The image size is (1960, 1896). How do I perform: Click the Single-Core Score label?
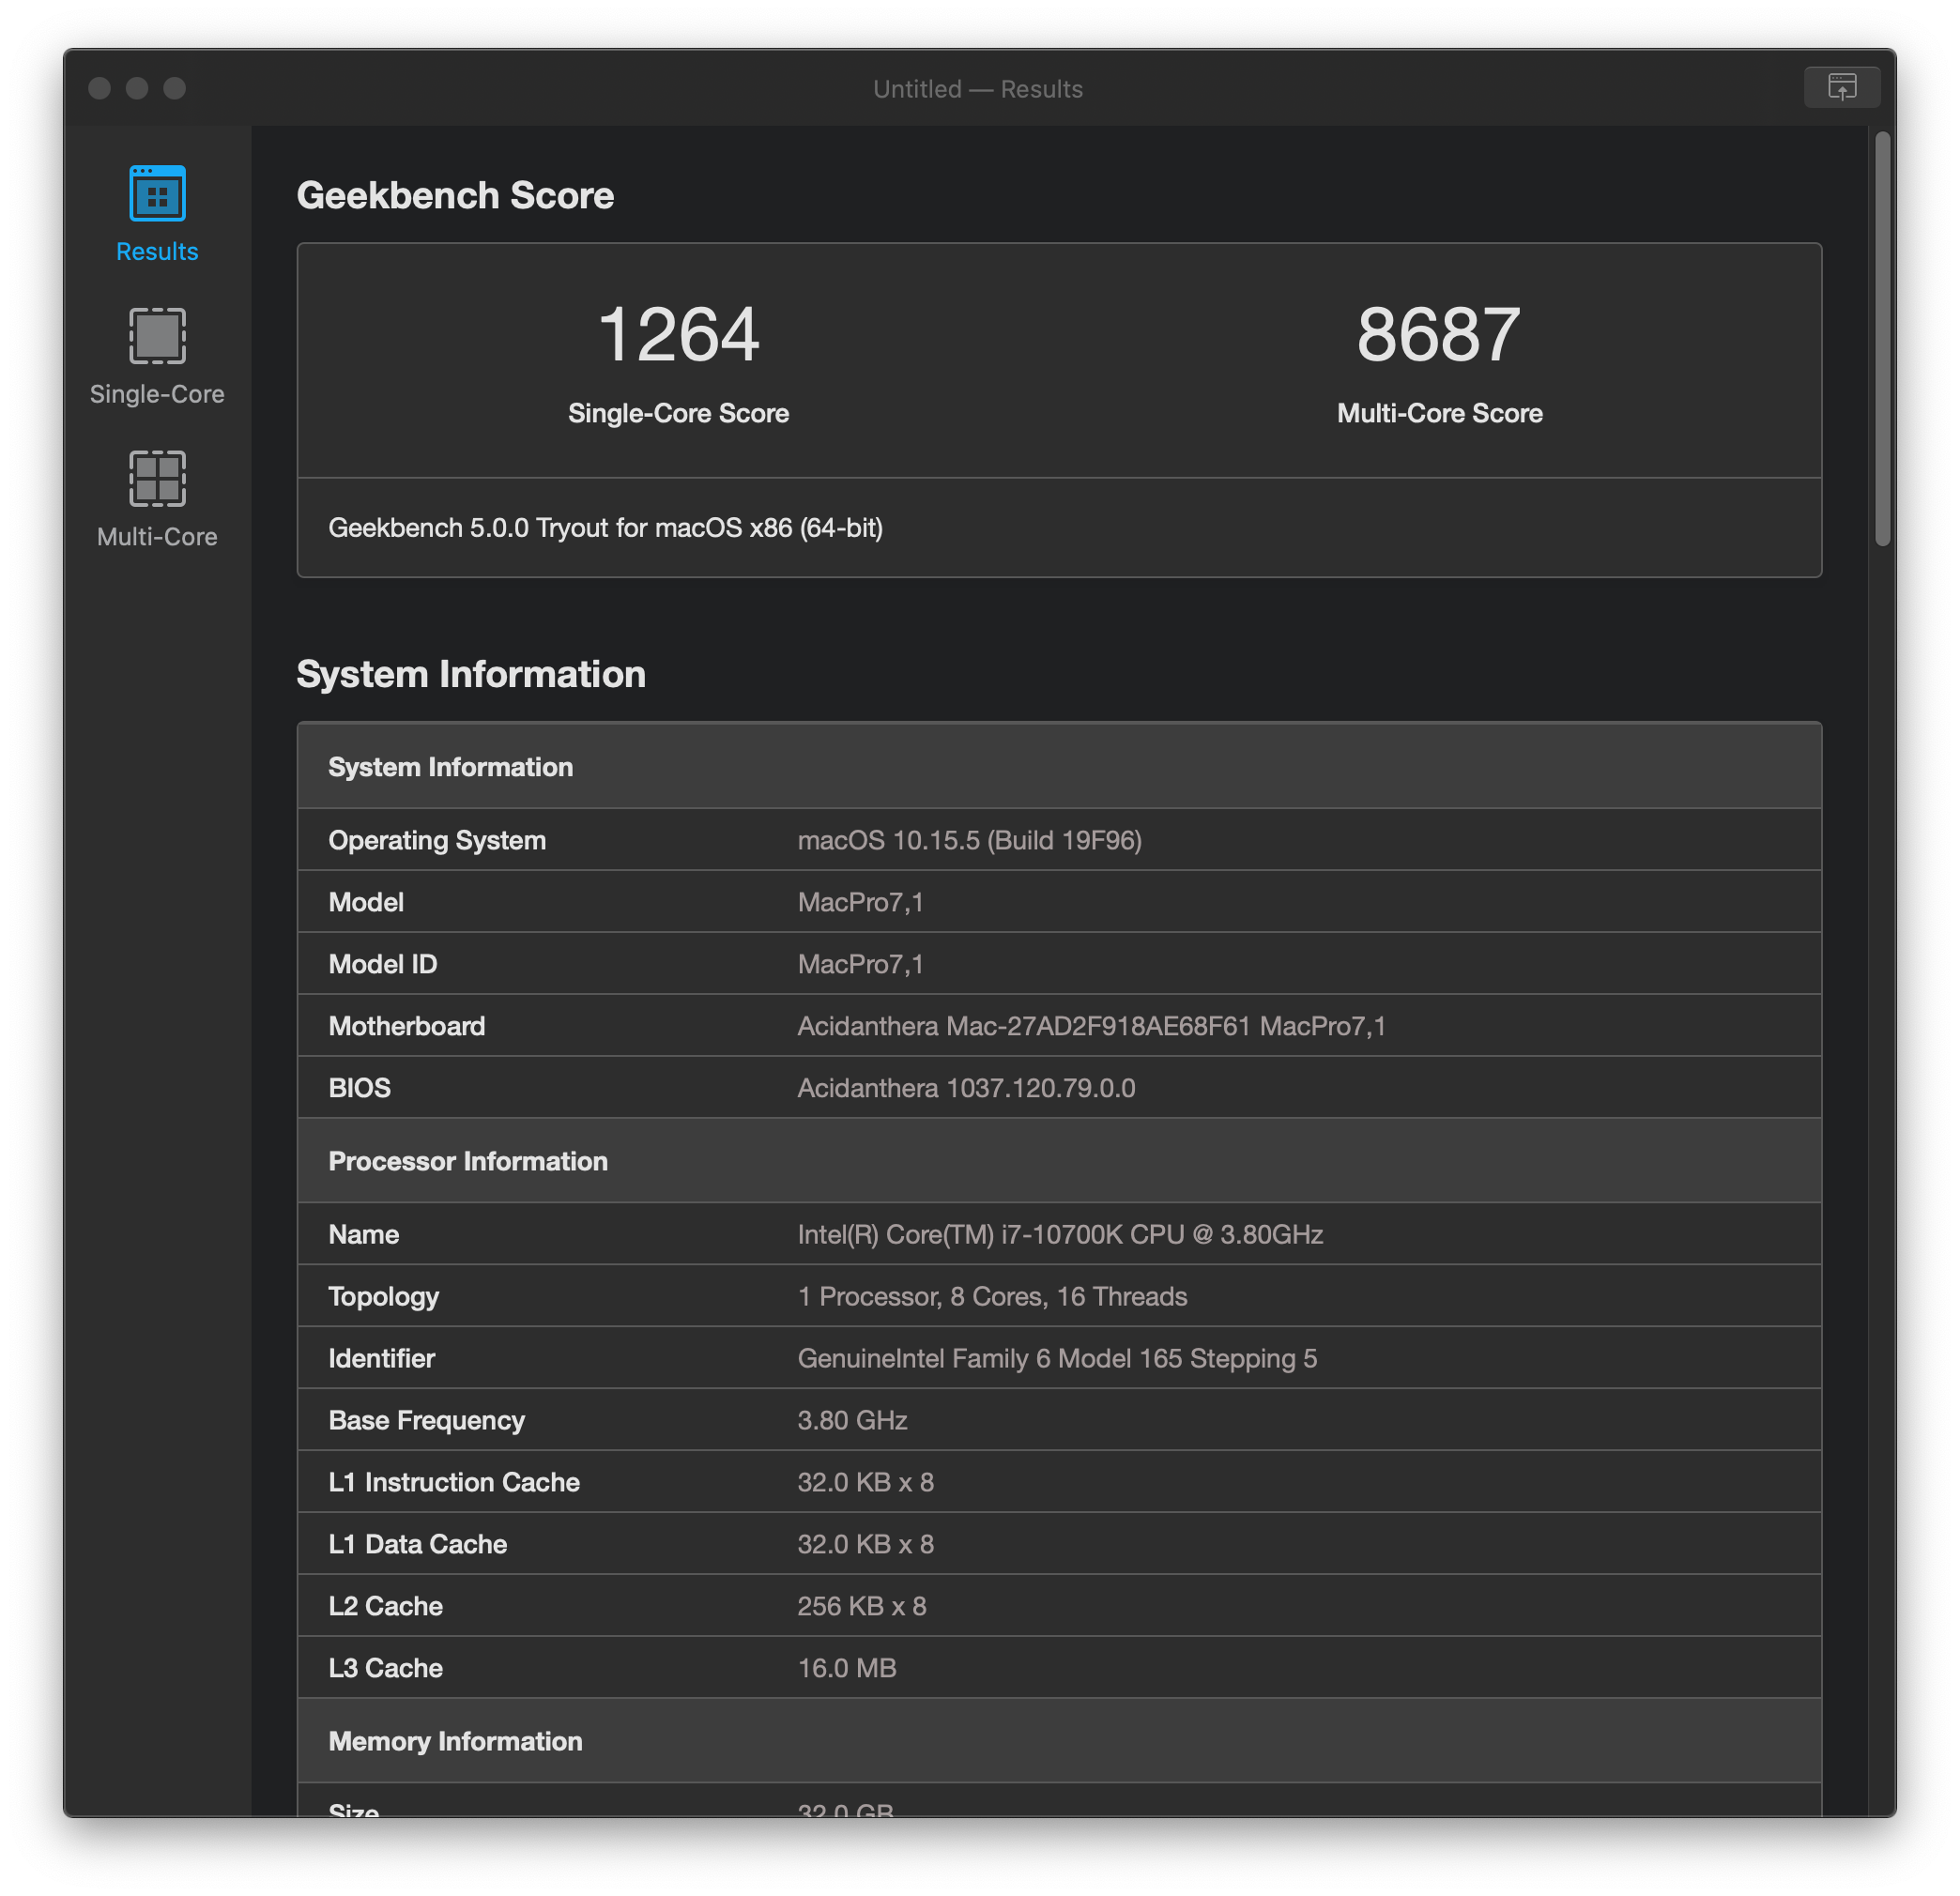tap(678, 413)
